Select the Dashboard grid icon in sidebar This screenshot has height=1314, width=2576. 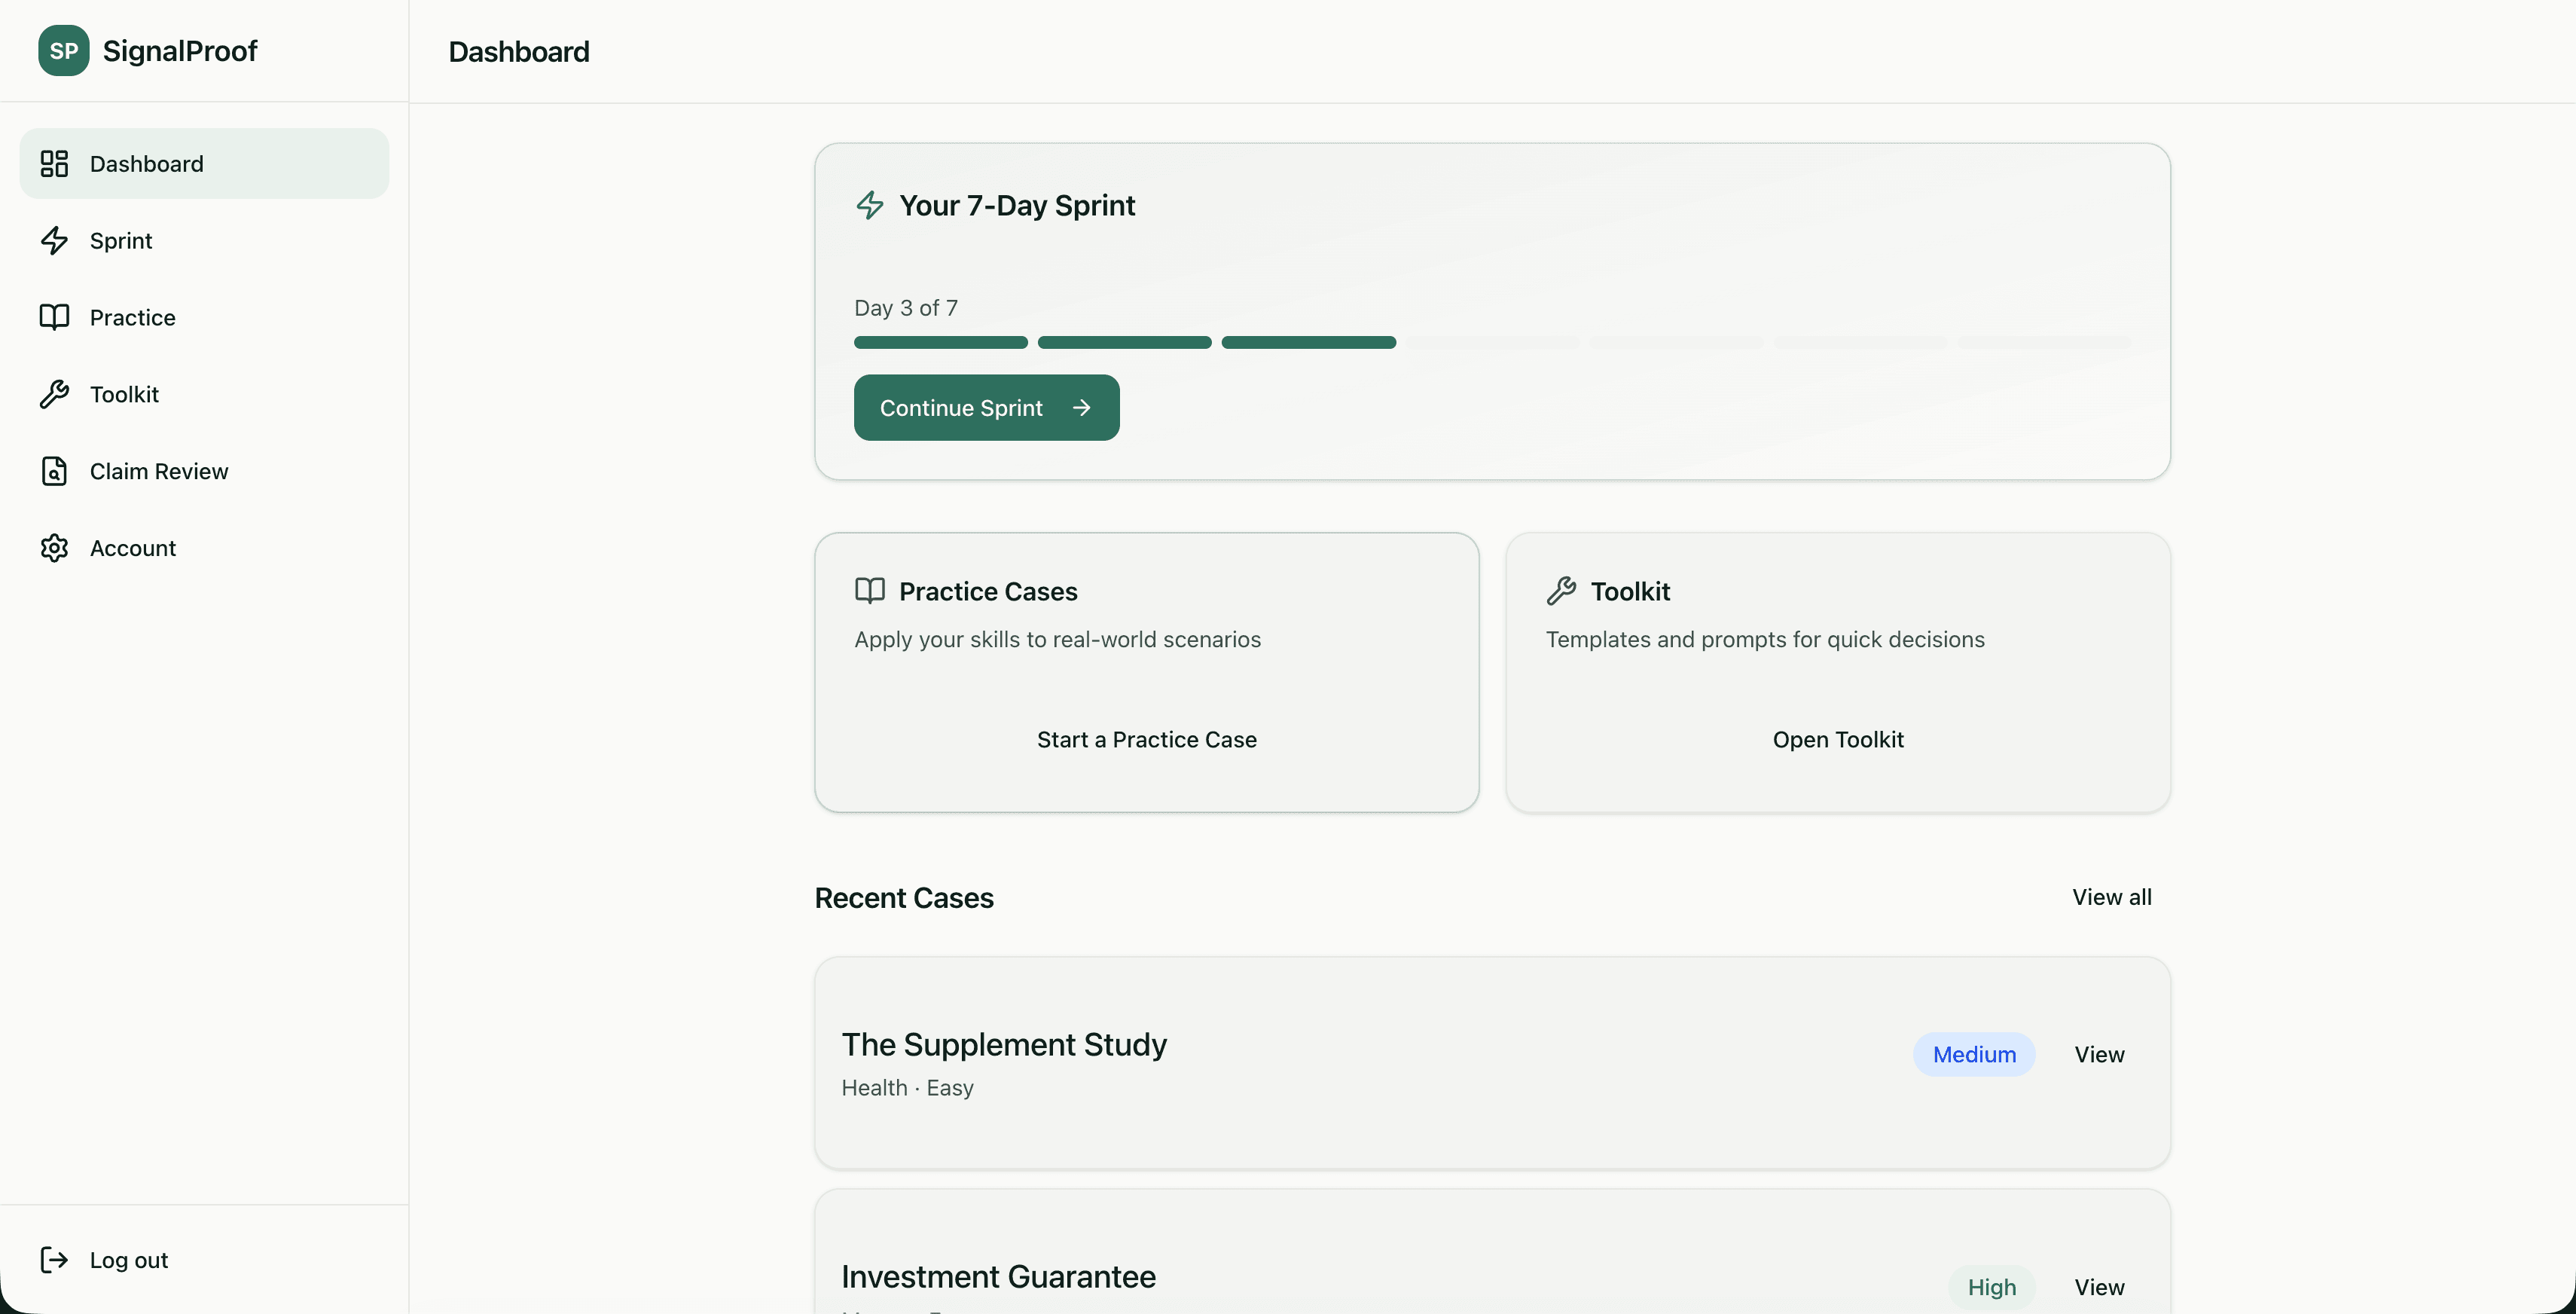click(55, 163)
